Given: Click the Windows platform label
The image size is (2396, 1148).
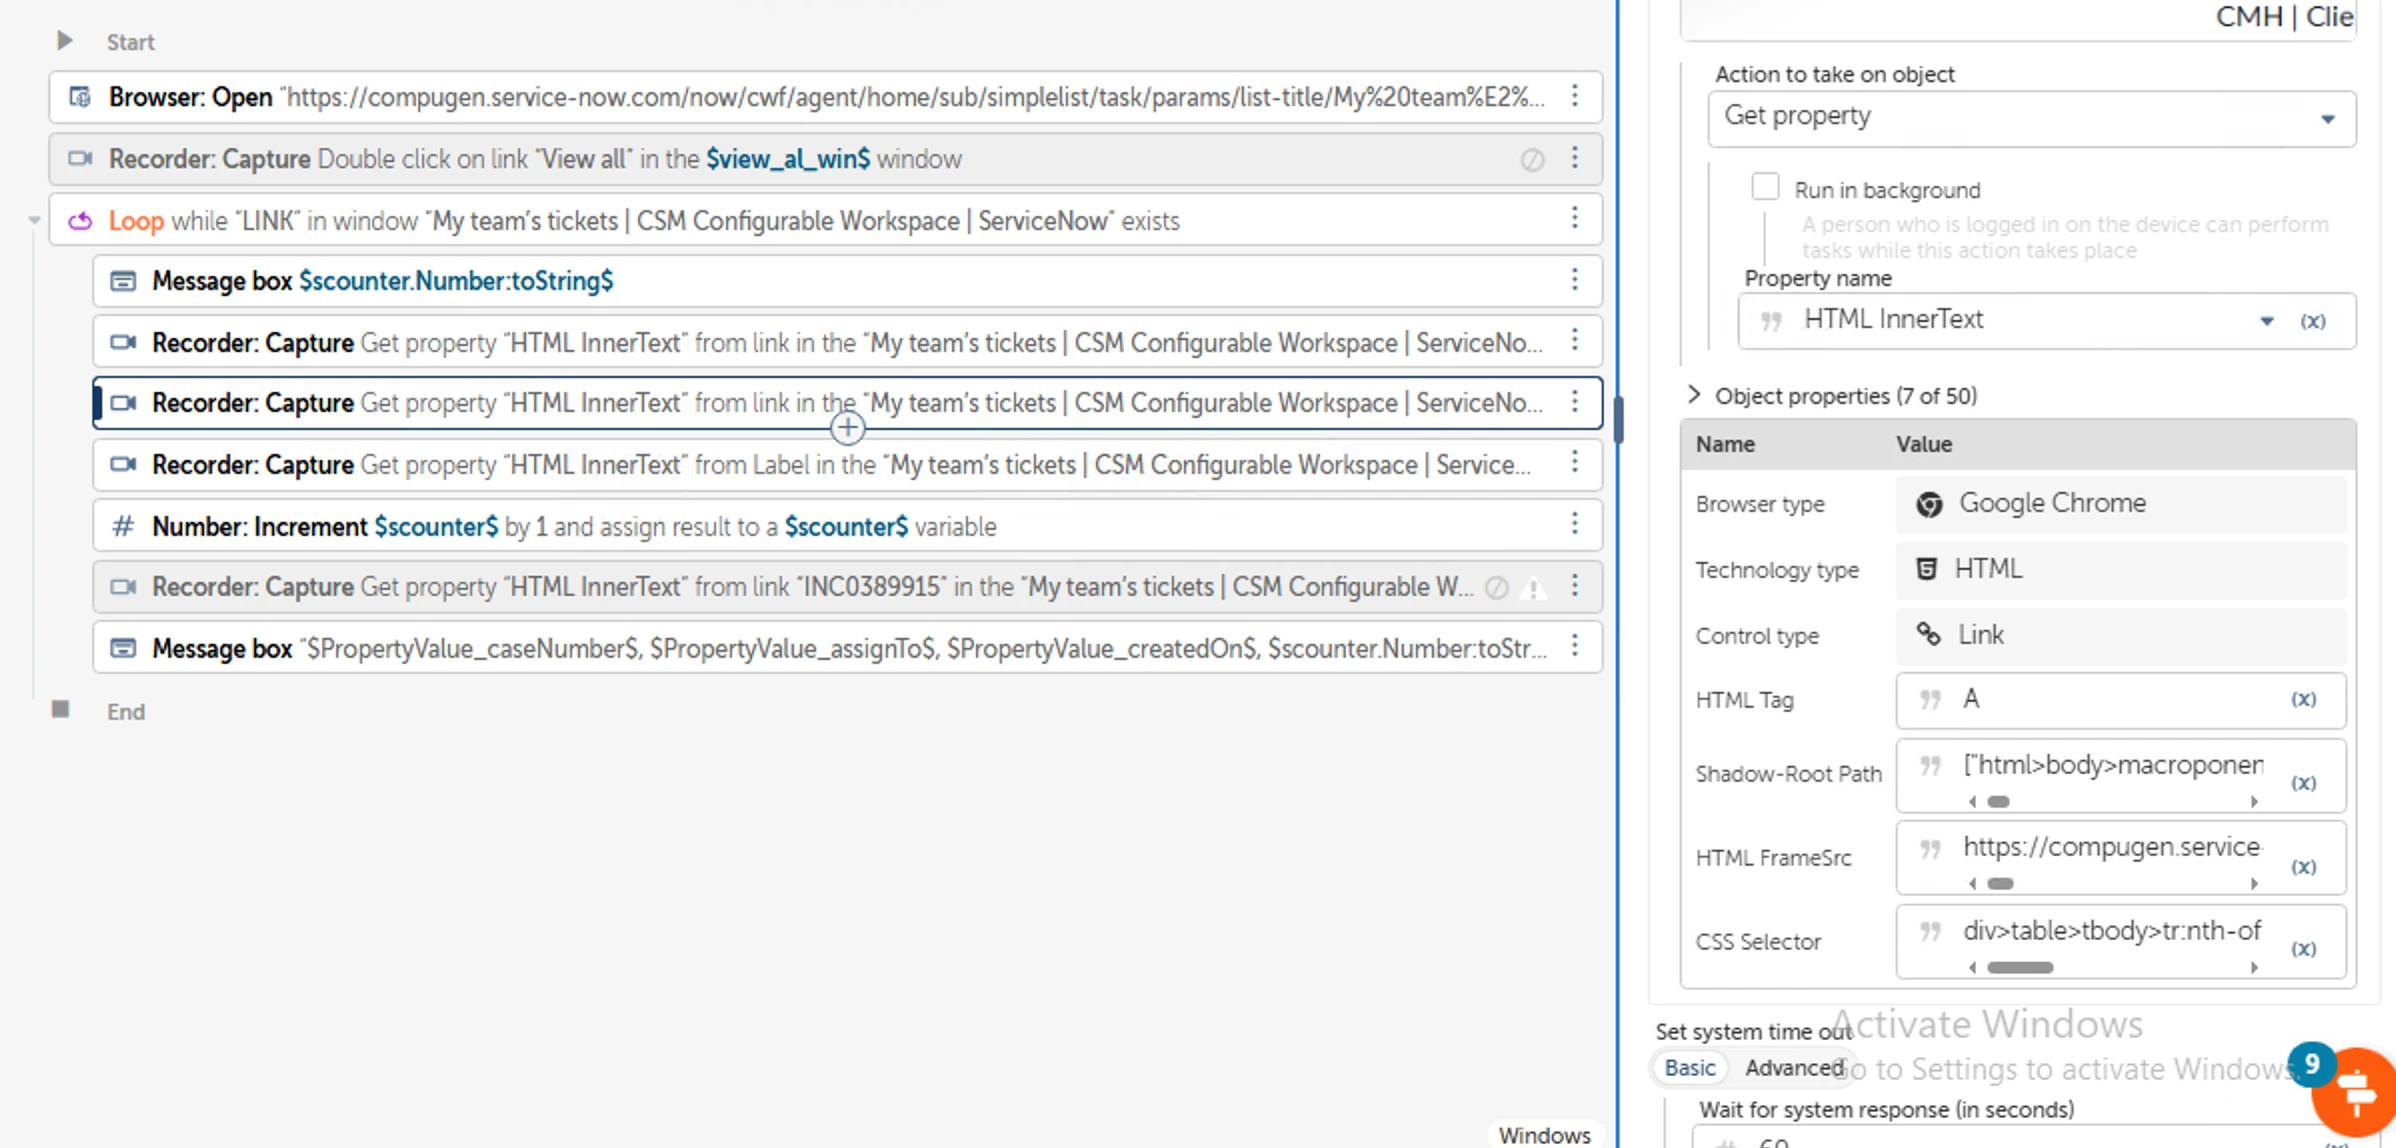Looking at the screenshot, I should pyautogui.click(x=1544, y=1135).
